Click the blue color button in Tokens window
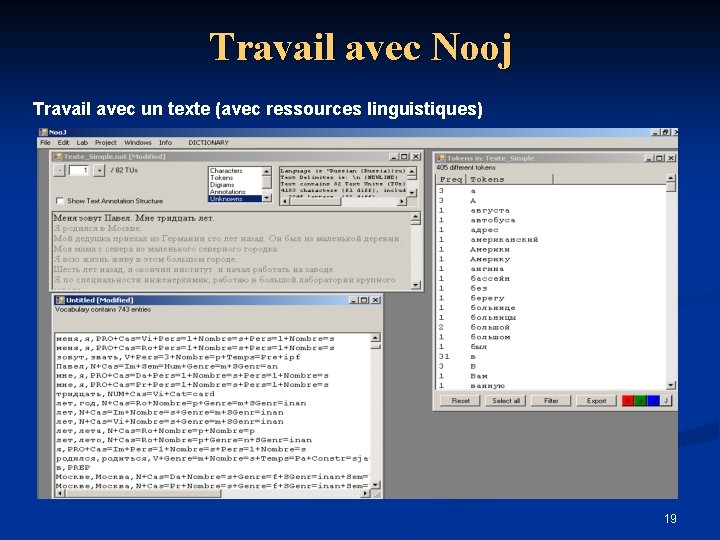 pyautogui.click(x=653, y=401)
